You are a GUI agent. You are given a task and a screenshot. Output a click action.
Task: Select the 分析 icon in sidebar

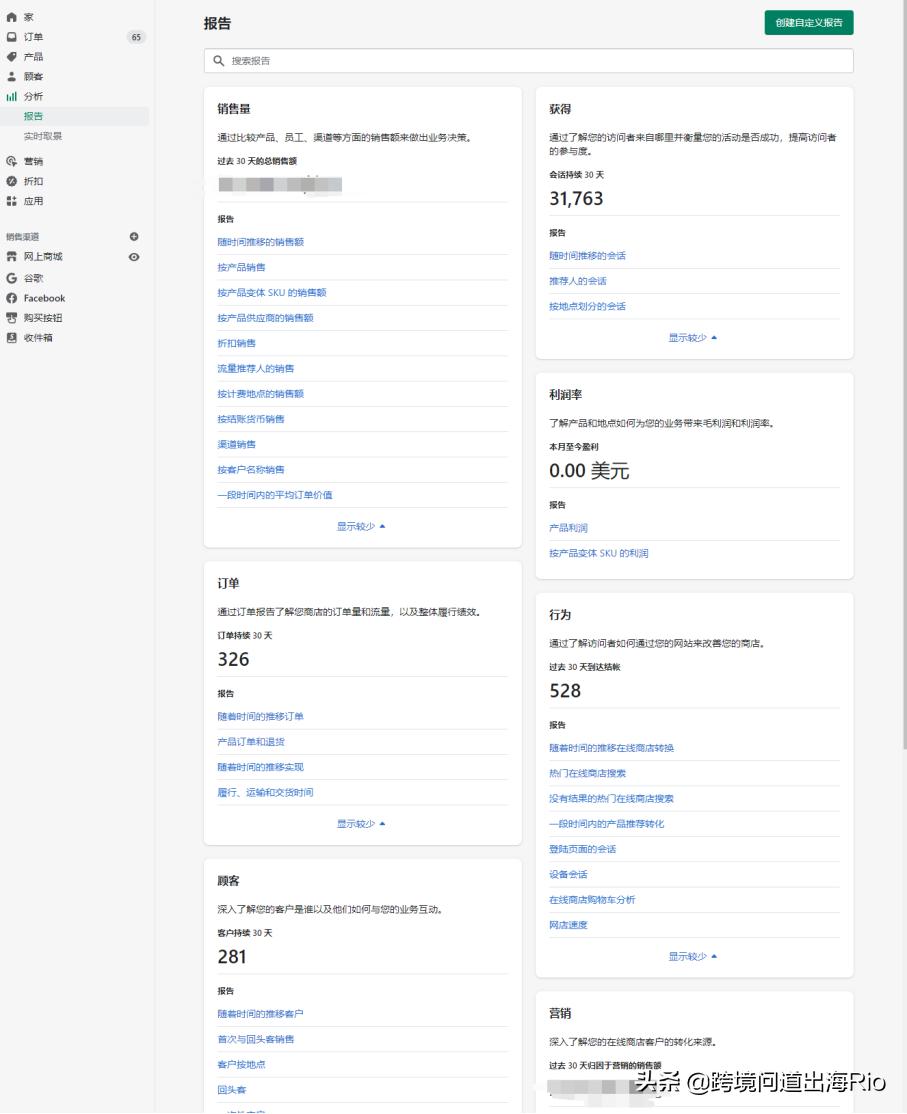pos(13,96)
